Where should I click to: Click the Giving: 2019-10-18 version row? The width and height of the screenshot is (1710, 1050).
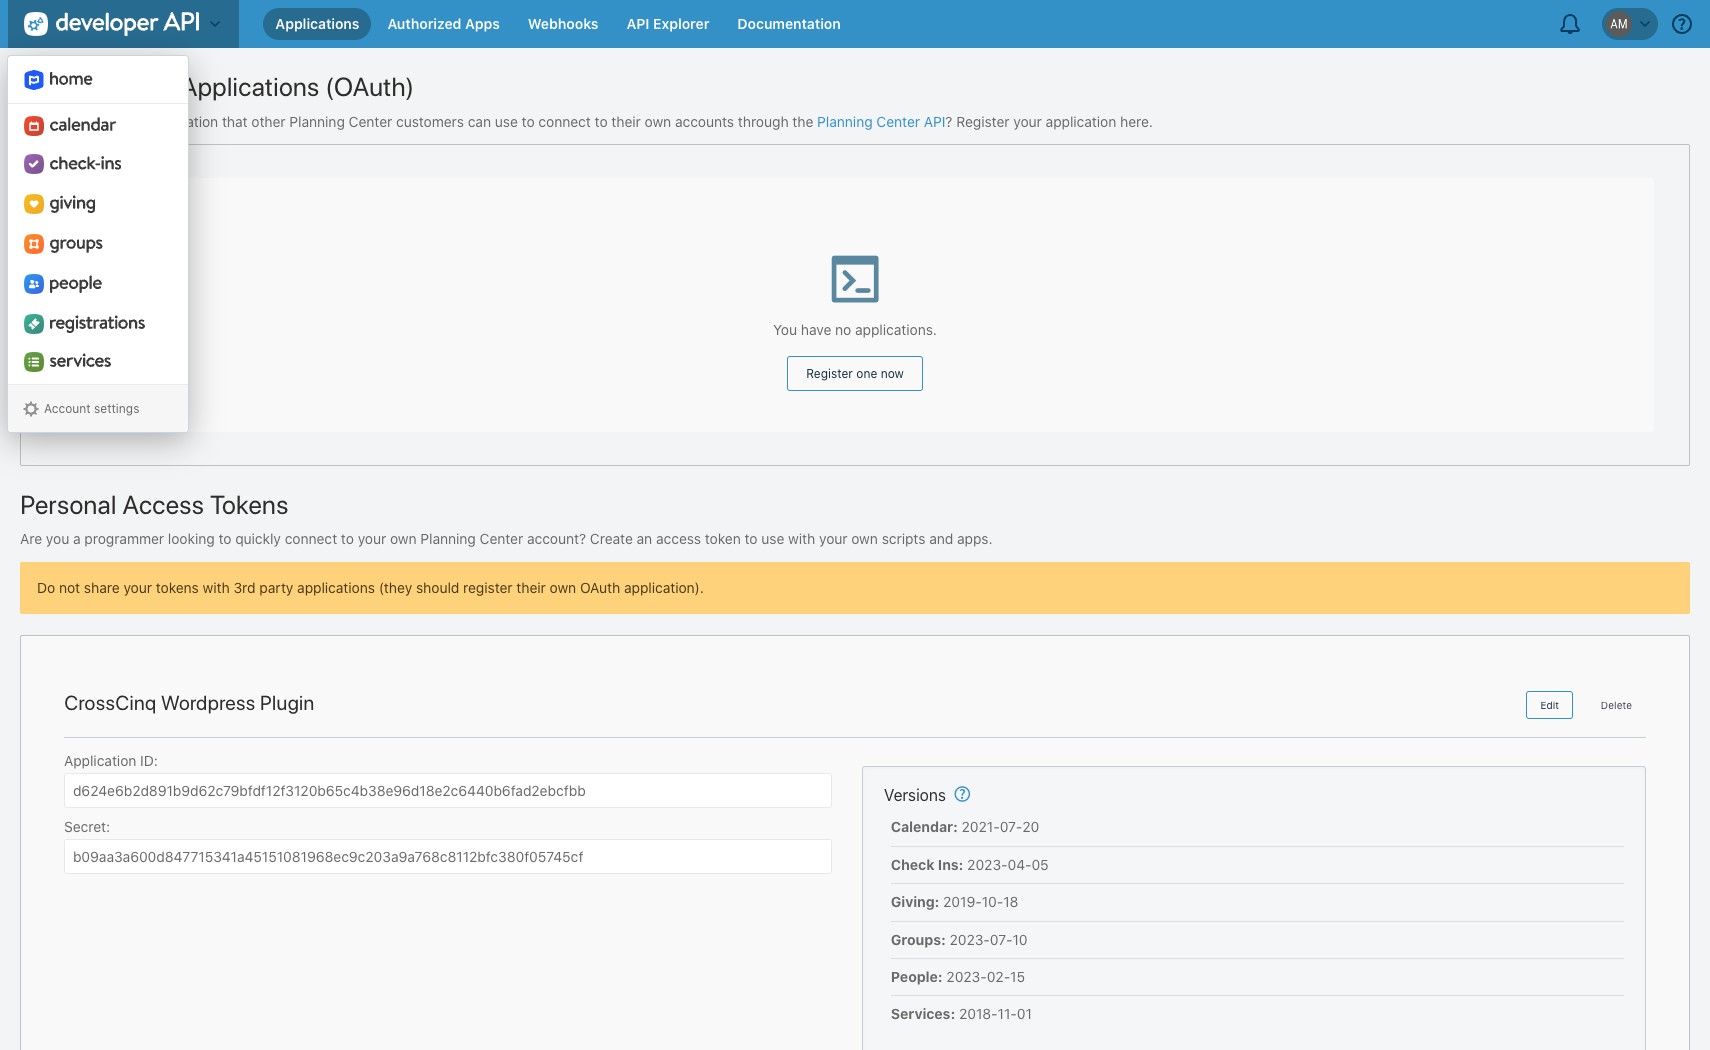(1257, 902)
